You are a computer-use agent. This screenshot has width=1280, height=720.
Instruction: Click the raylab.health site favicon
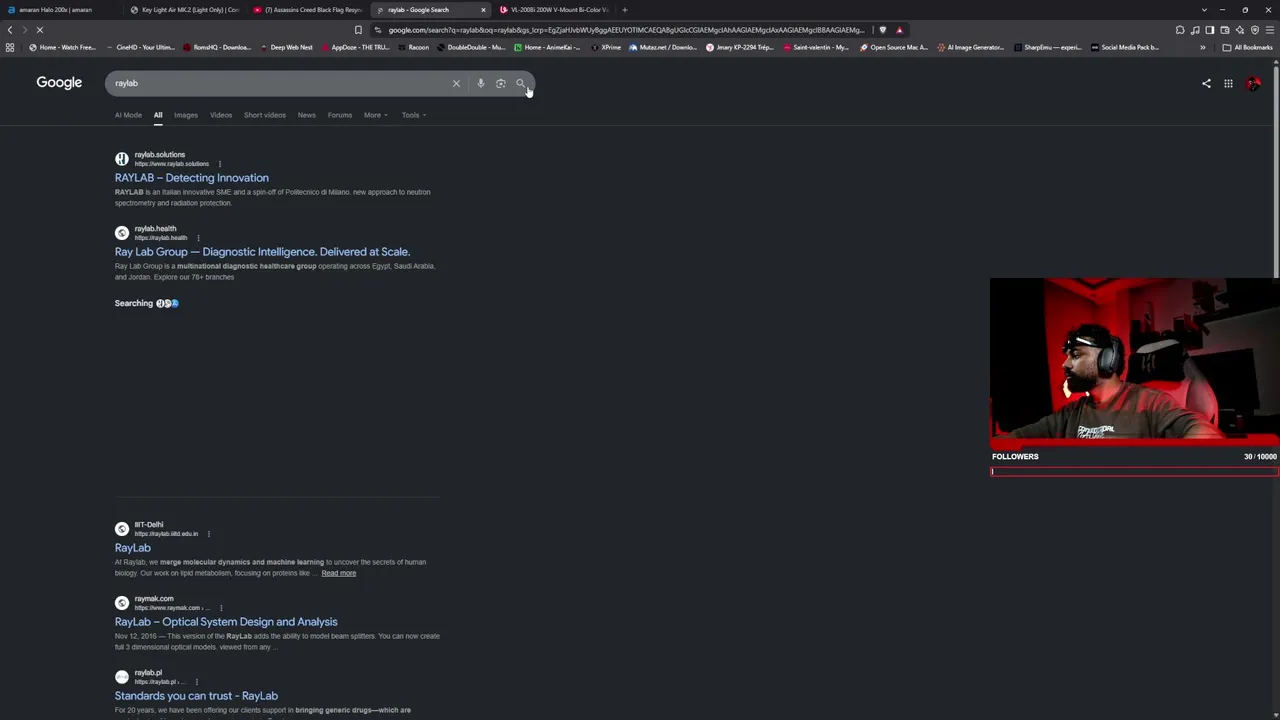[122, 233]
